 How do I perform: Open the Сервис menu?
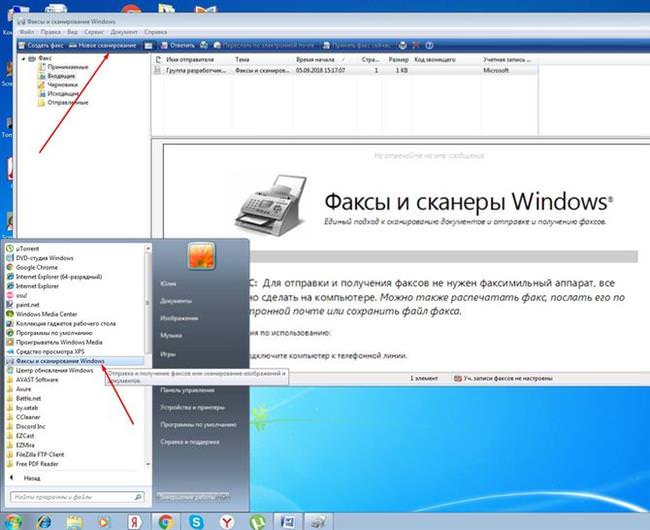(94, 32)
